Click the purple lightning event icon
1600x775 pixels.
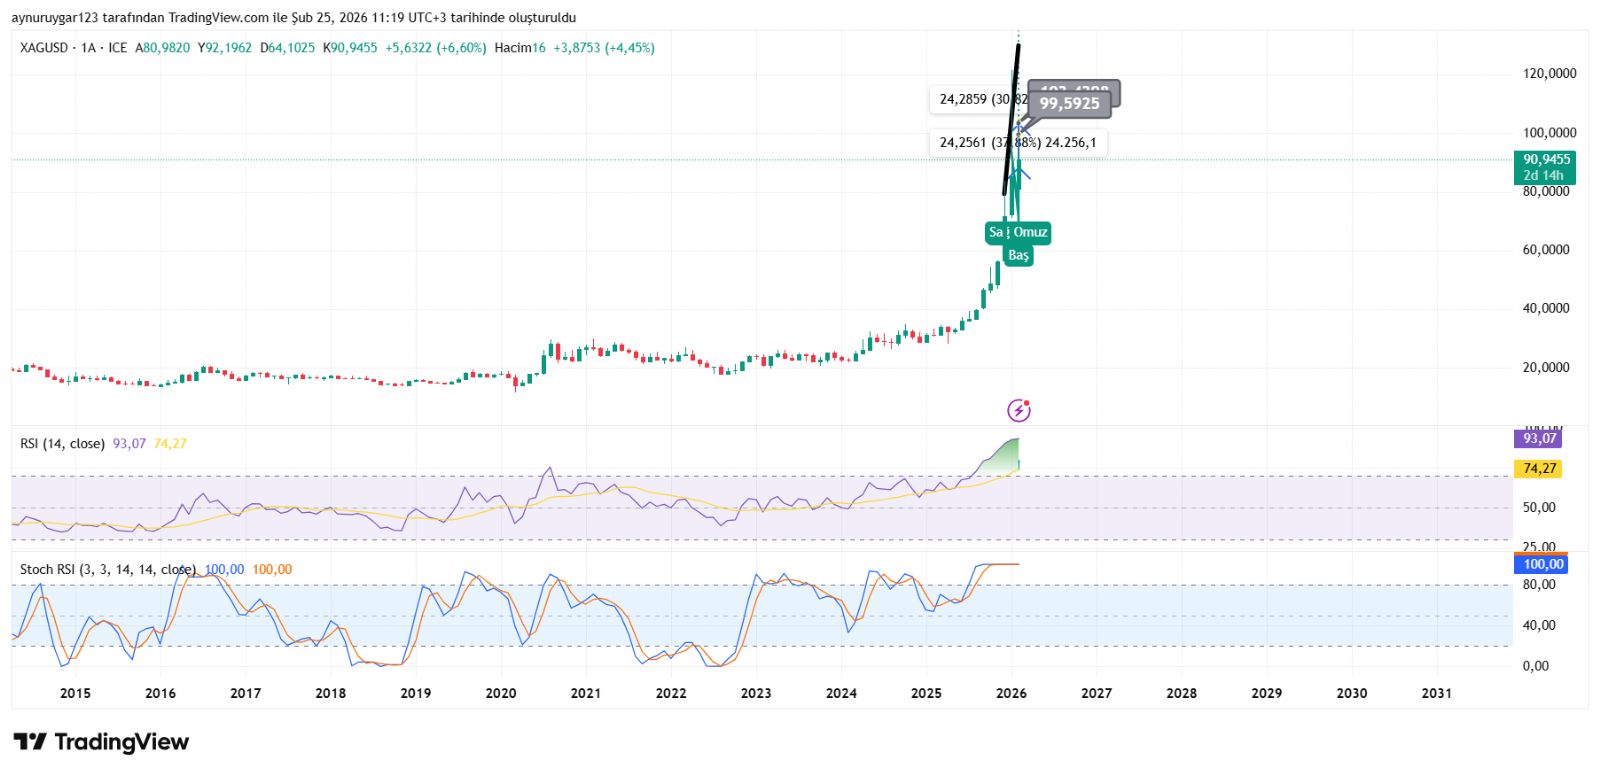(x=1018, y=410)
